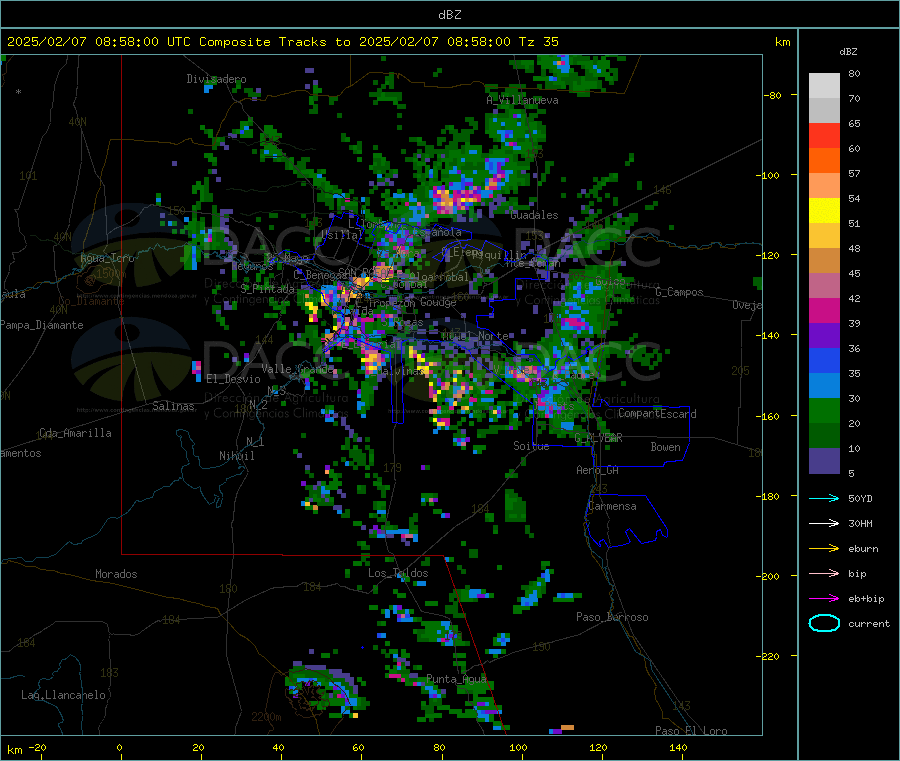This screenshot has width=900, height=761.
Task: Select the mauve band between 45 and 42
Action: [x=824, y=286]
